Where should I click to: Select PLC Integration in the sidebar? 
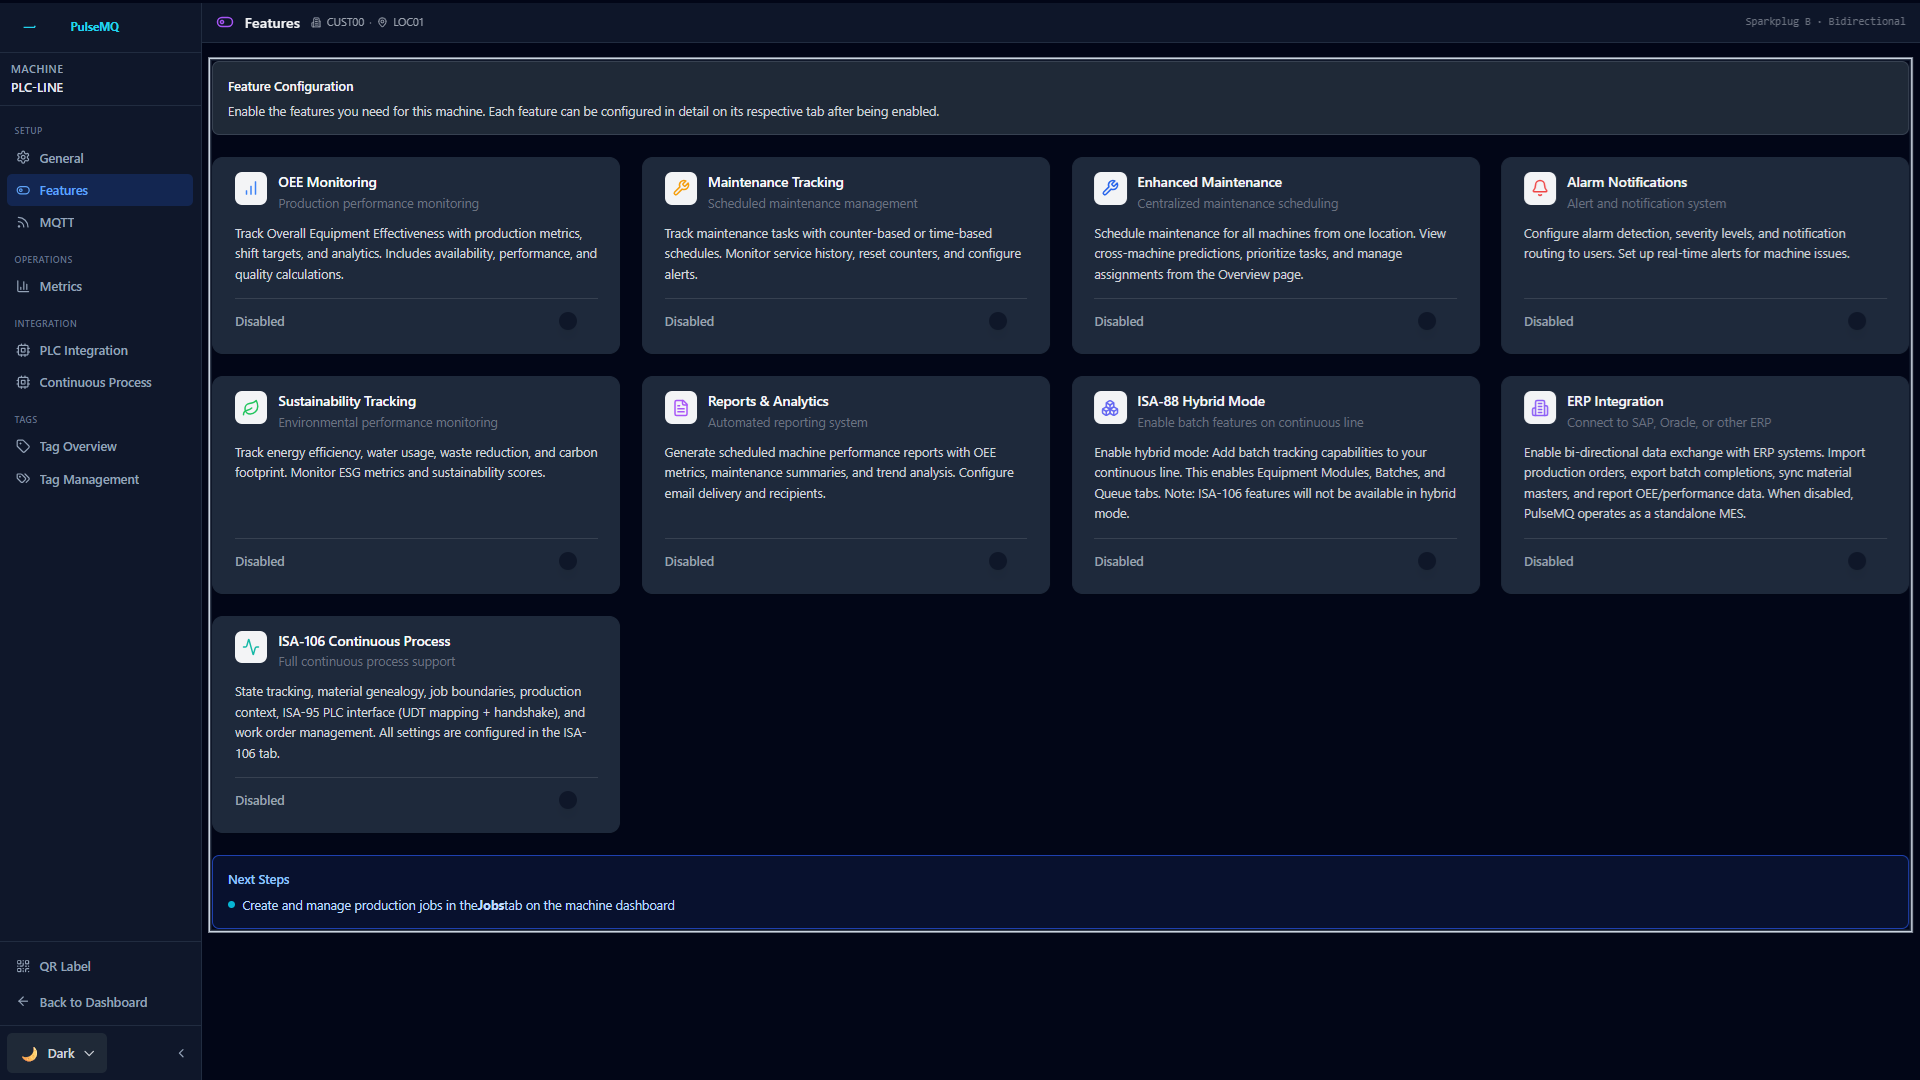(x=83, y=350)
